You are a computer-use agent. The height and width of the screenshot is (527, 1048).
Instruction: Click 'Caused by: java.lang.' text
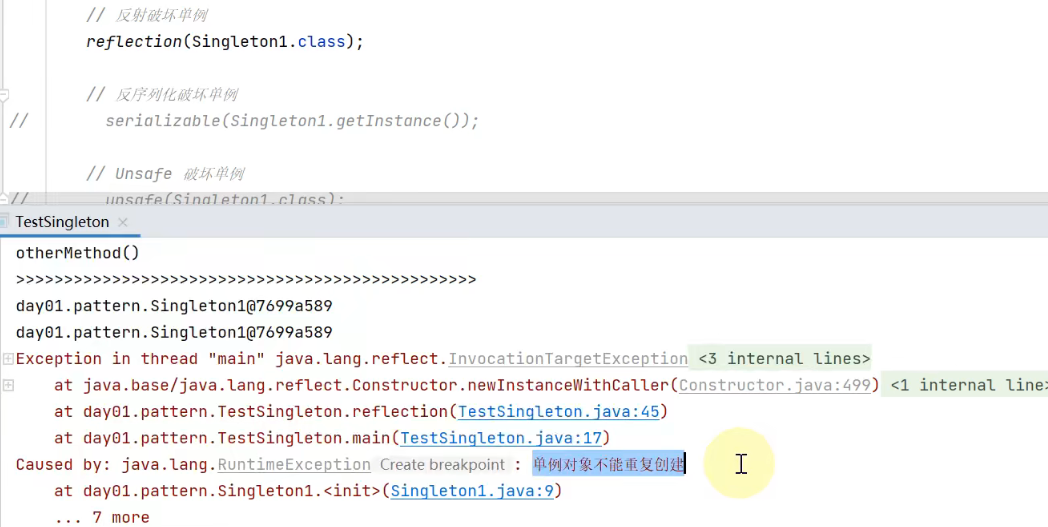116,465
